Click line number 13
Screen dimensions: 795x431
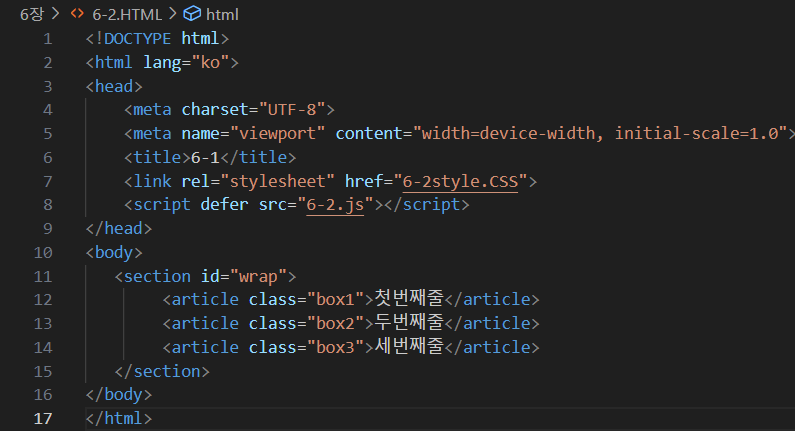click(x=43, y=323)
